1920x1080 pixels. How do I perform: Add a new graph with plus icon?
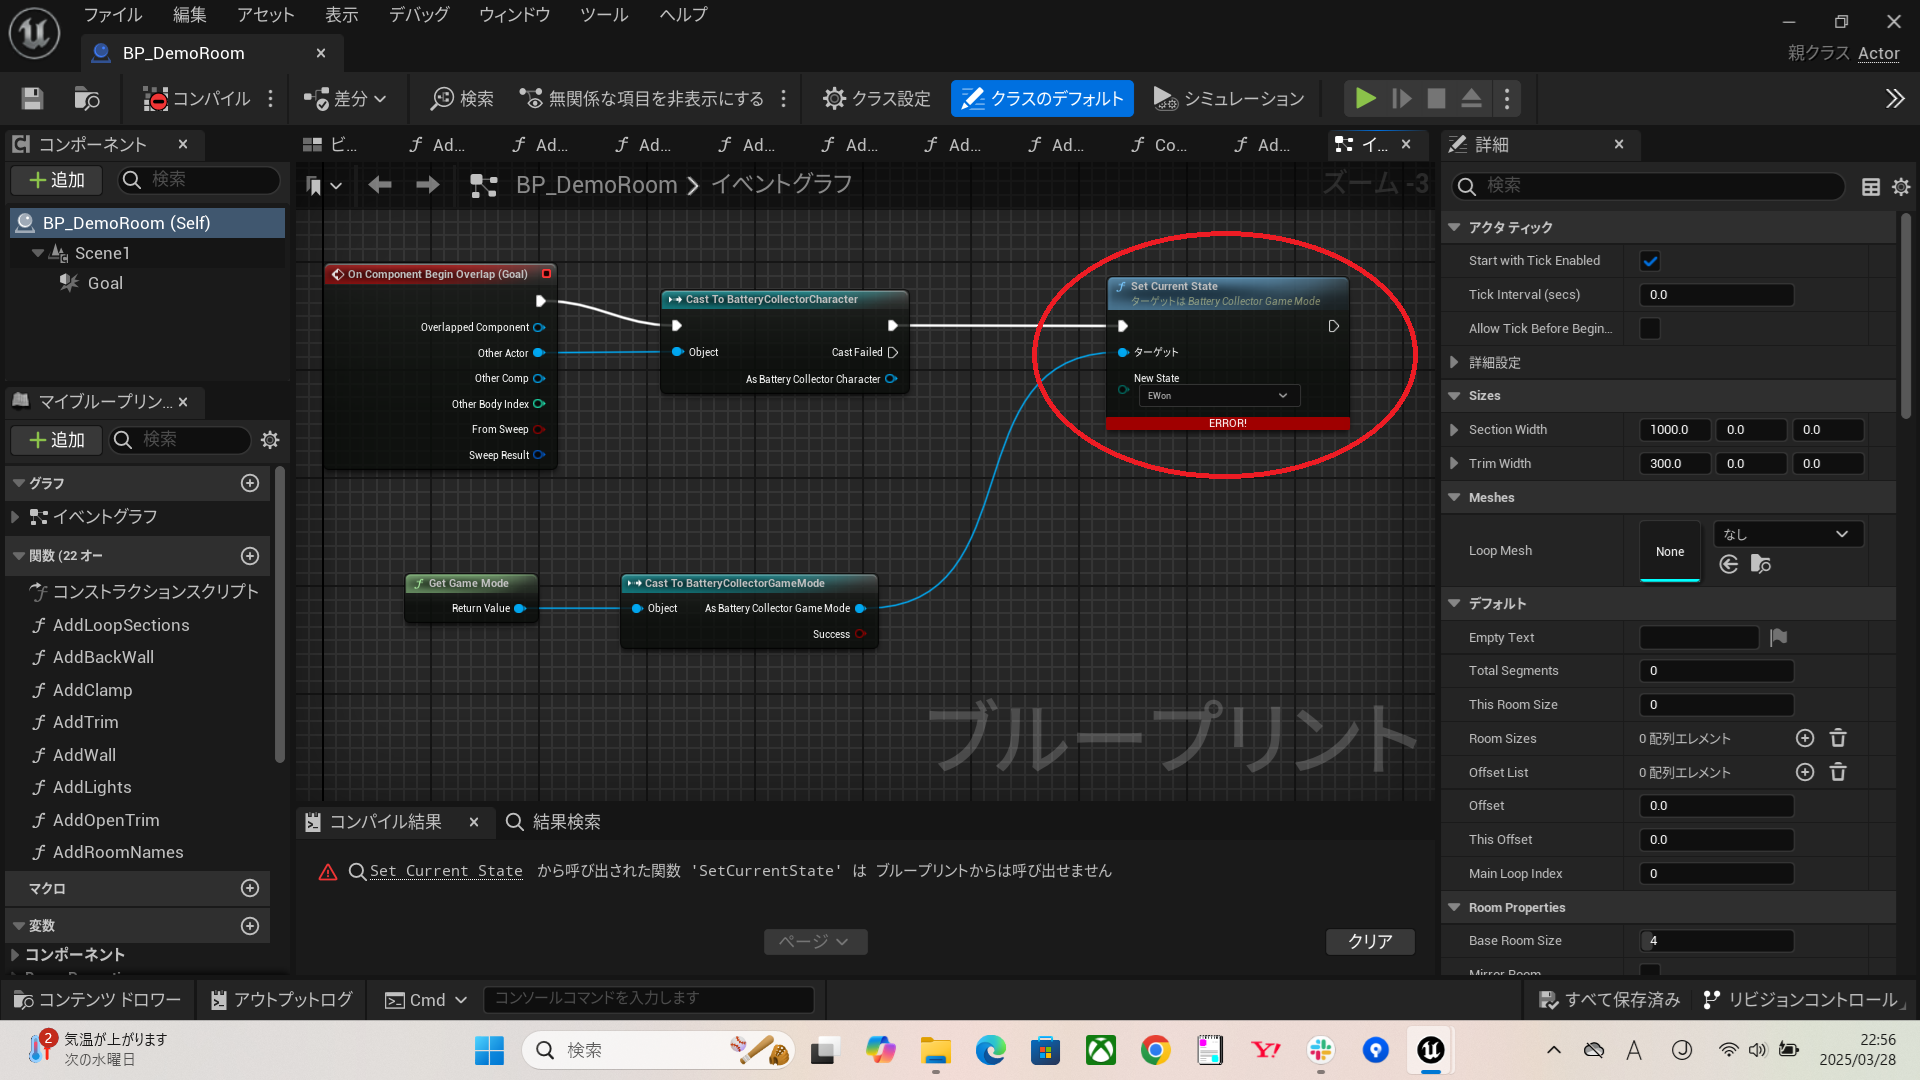pos(250,483)
